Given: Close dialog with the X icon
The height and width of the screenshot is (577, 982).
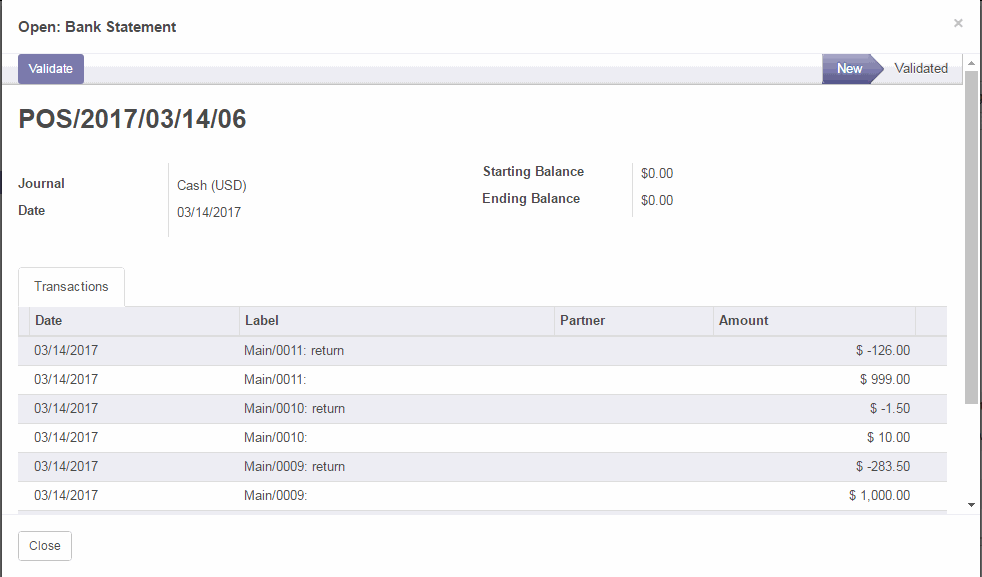Looking at the screenshot, I should 958,23.
